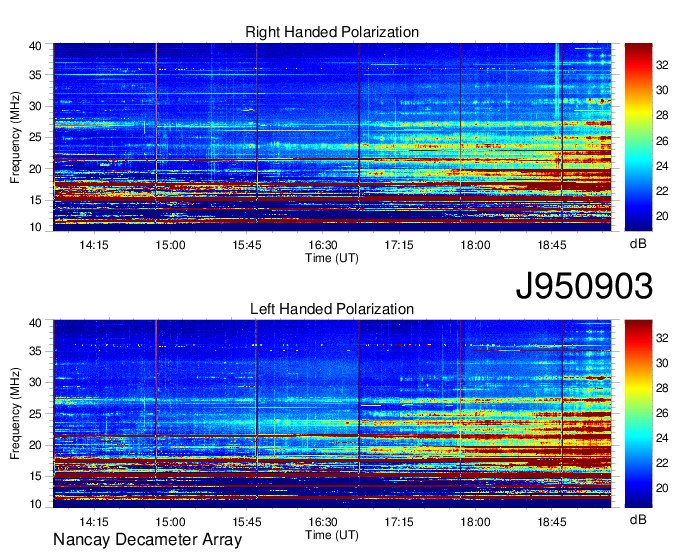The image size is (680, 552).
Task: Click "Time (UT)" label under Right Handed plot
Action: tap(332, 258)
